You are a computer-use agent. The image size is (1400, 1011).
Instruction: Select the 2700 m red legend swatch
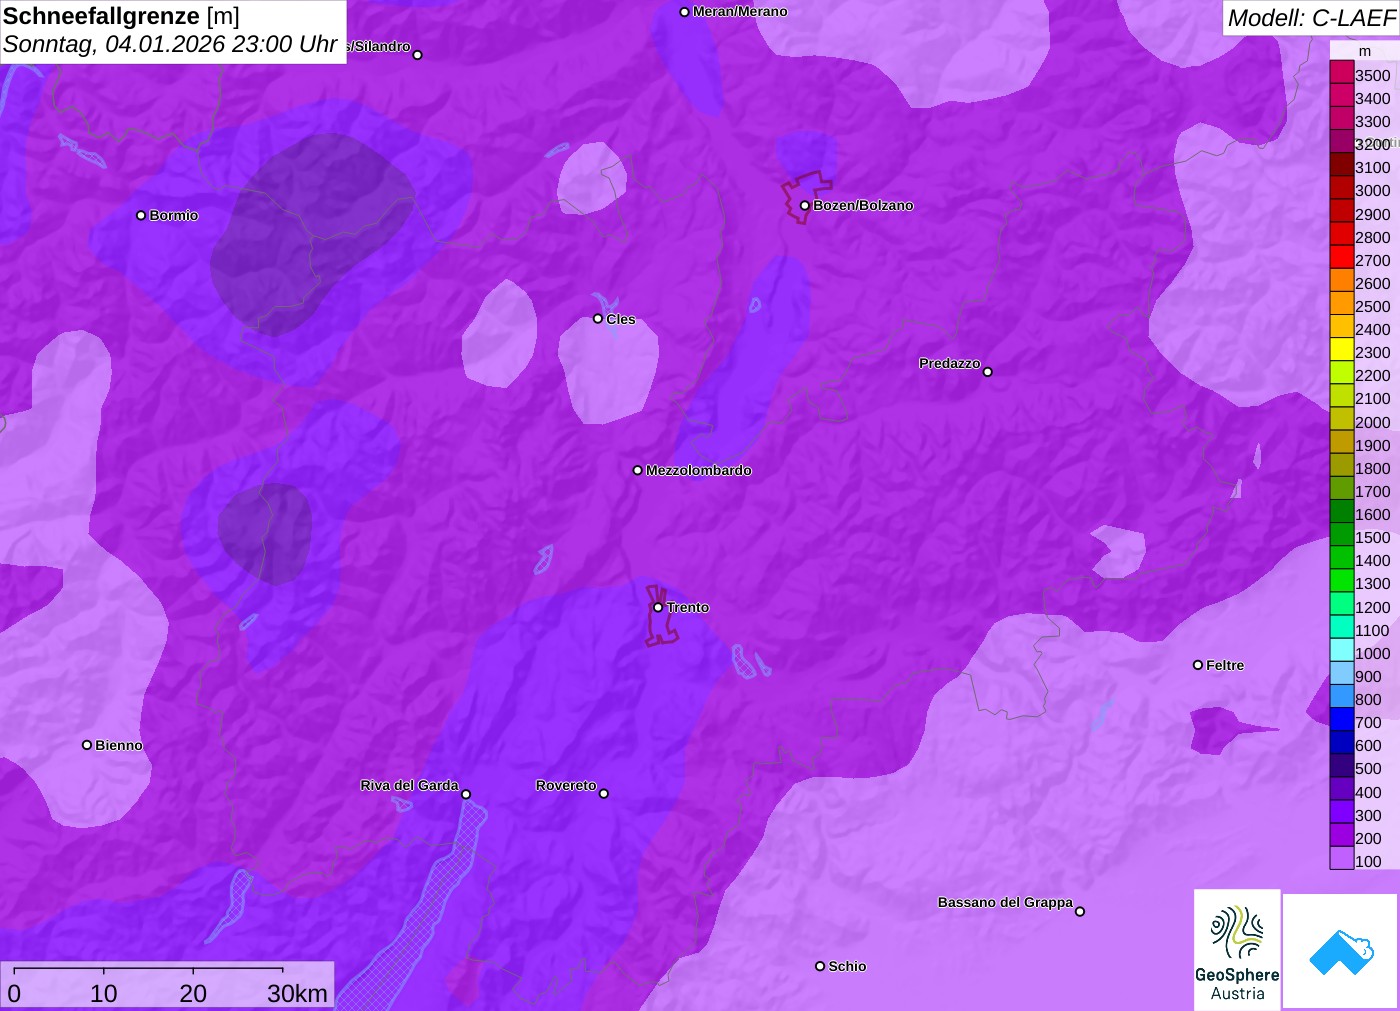tap(1341, 257)
